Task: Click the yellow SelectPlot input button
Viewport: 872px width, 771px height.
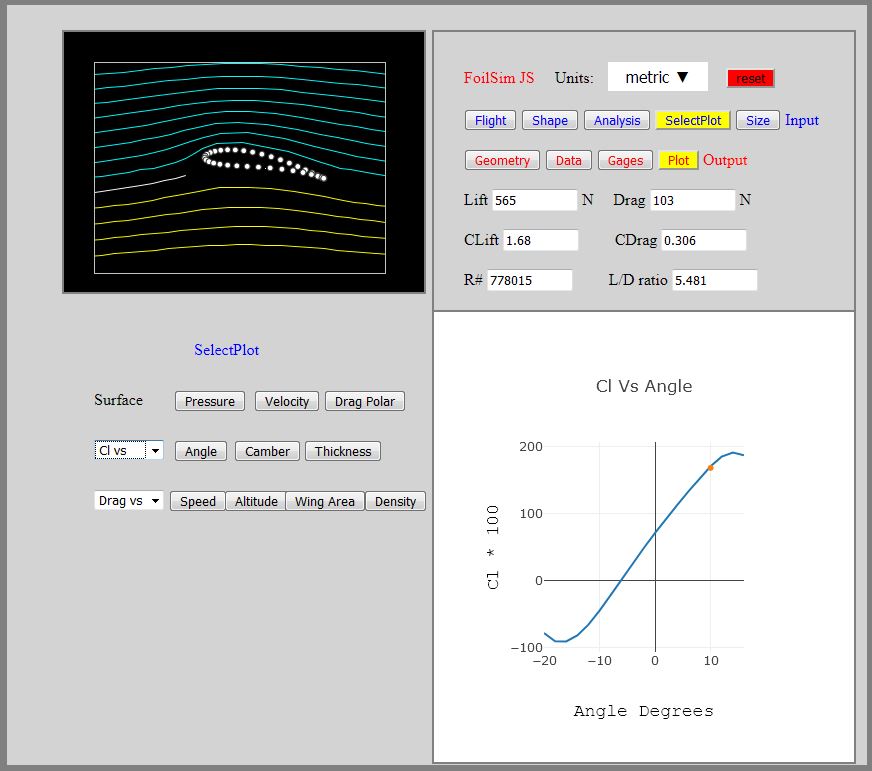Action: [x=693, y=120]
